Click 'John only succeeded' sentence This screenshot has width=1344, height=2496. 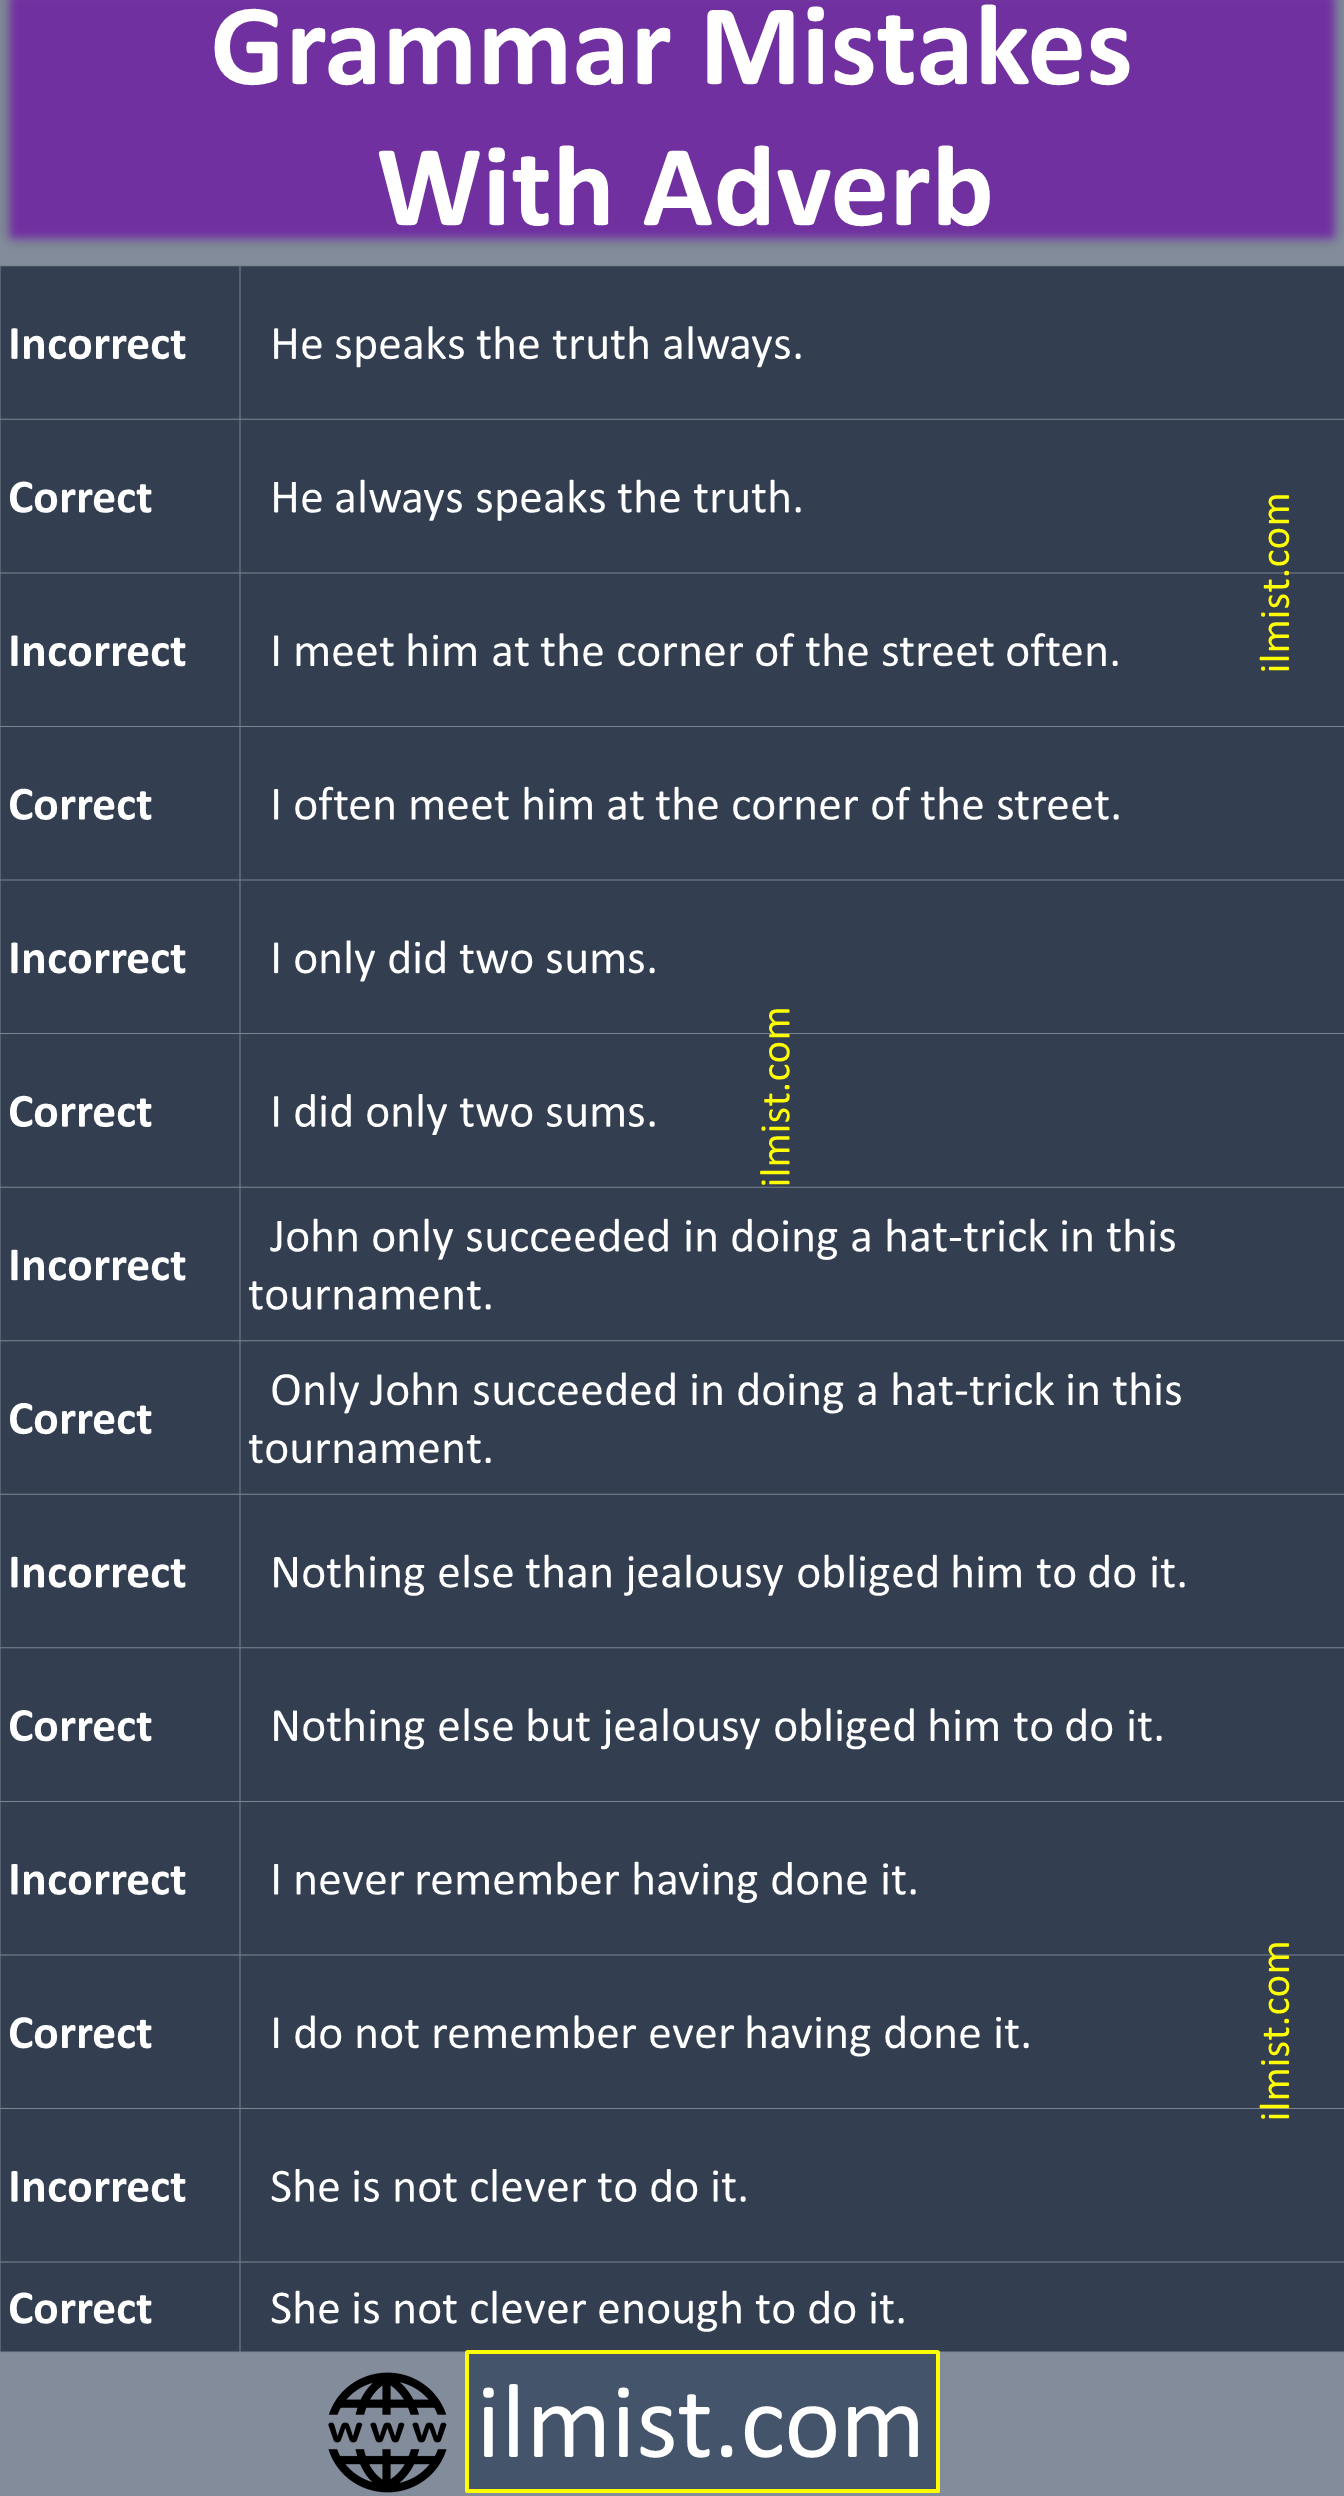712,1265
